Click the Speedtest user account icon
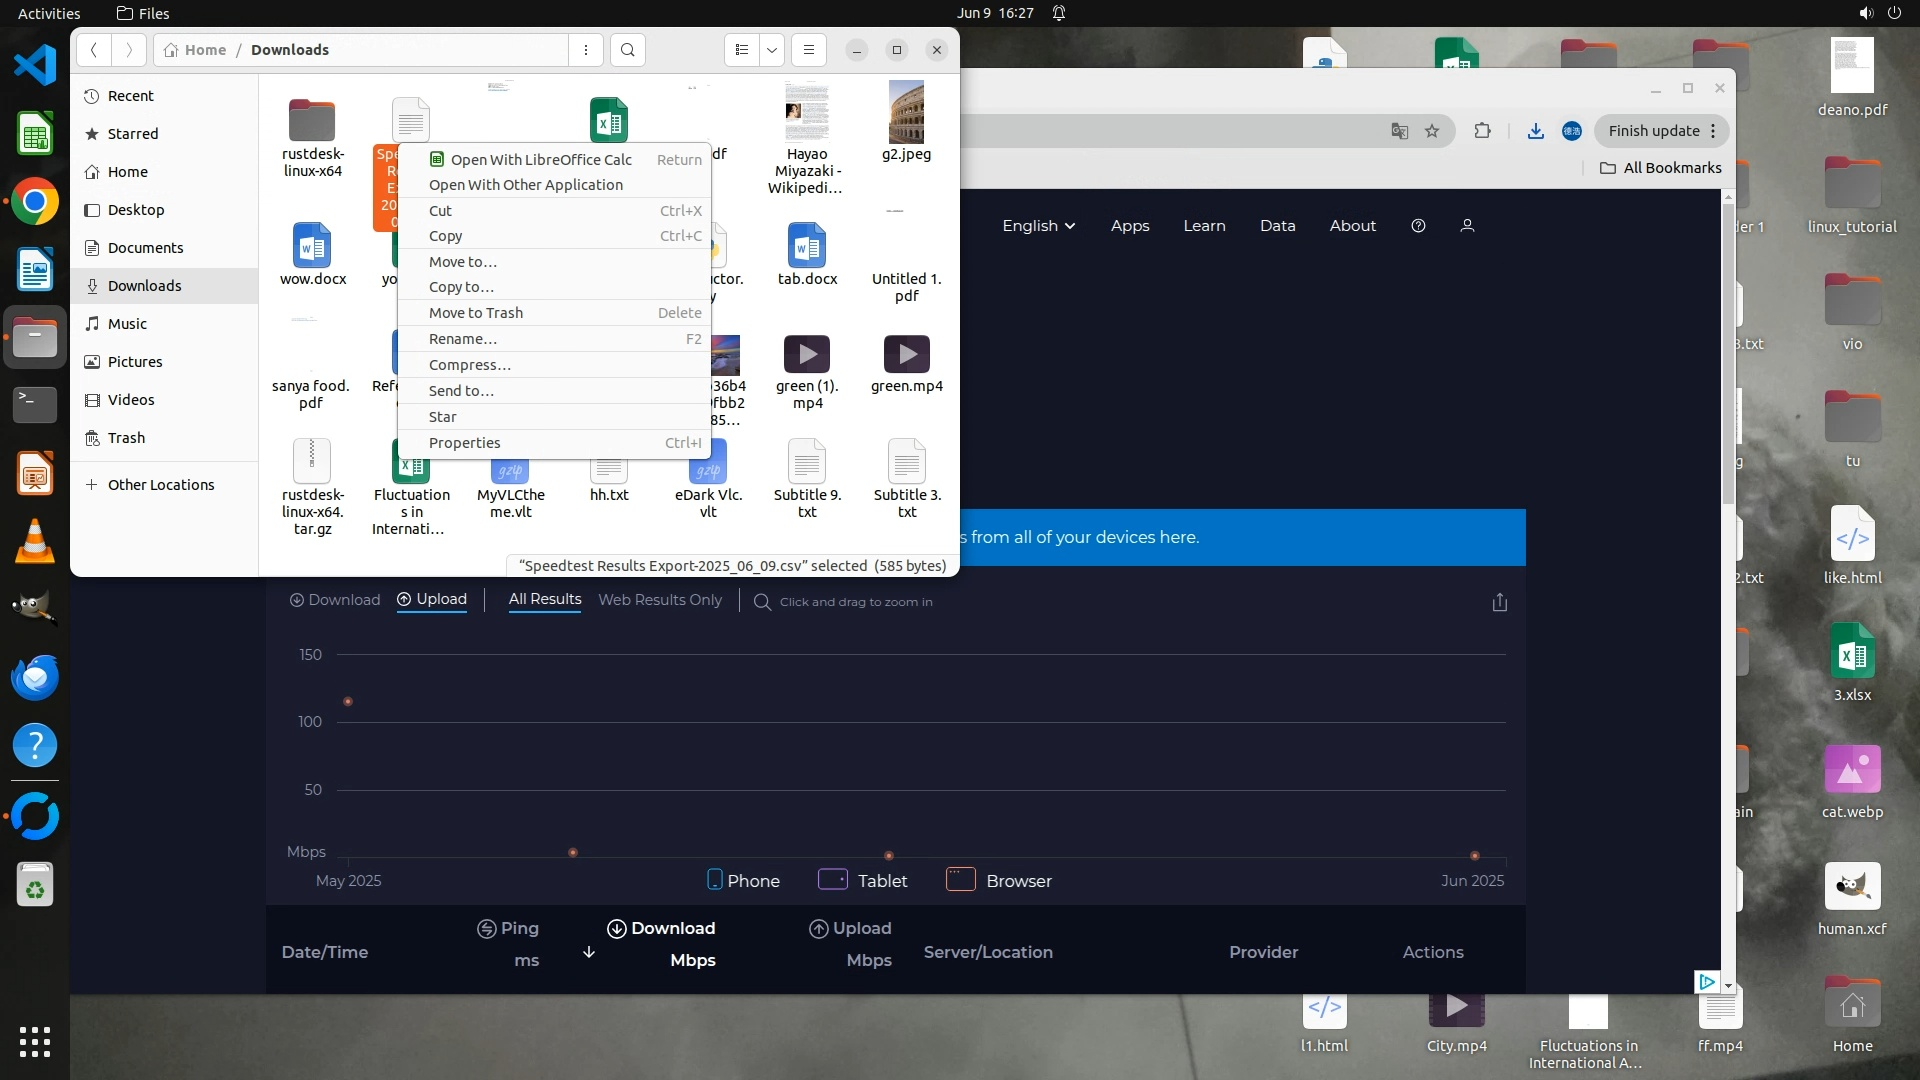The image size is (1920, 1080). (x=1467, y=226)
